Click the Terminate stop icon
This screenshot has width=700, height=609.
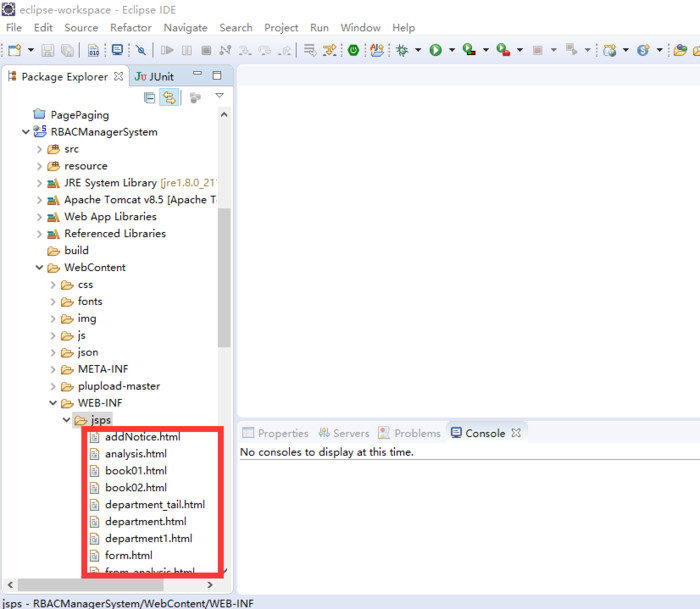tap(206, 50)
